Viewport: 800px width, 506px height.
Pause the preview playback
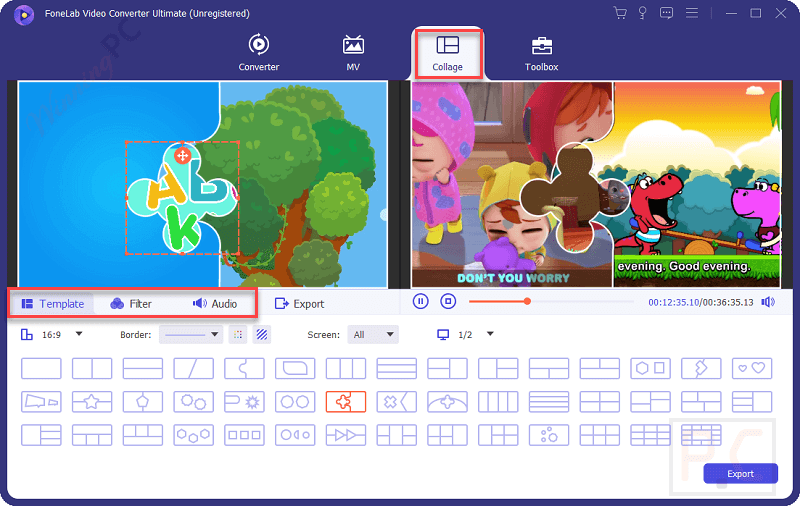click(x=420, y=301)
